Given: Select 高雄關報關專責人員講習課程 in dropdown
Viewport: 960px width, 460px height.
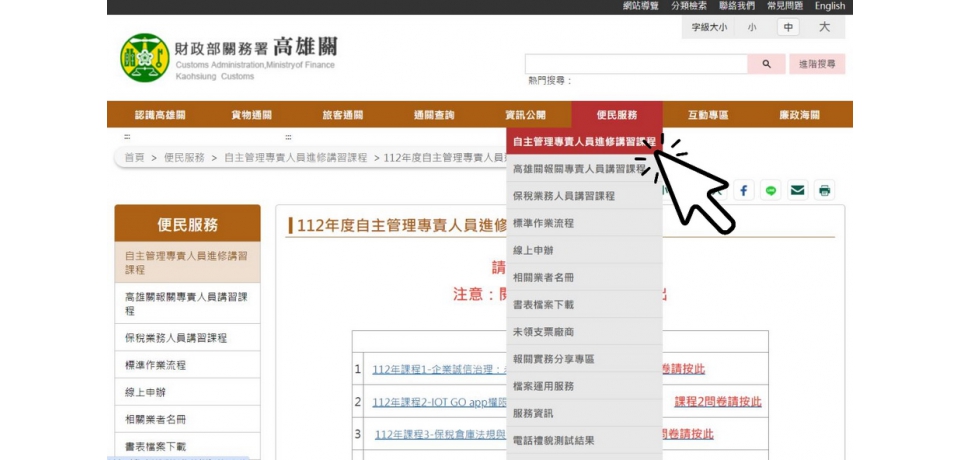Looking at the screenshot, I should tap(584, 168).
